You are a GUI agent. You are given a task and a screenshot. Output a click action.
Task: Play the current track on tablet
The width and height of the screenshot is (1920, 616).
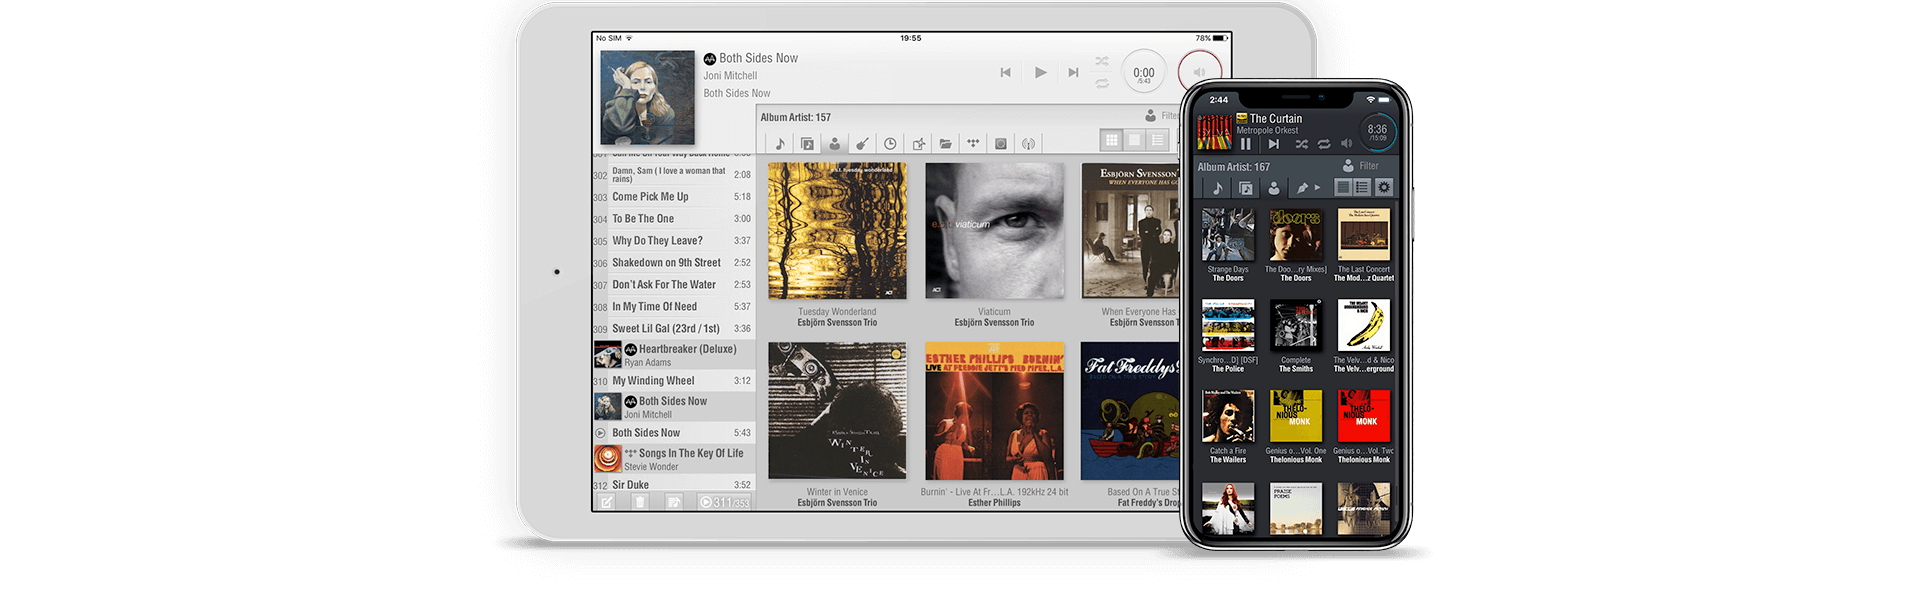(x=1040, y=72)
